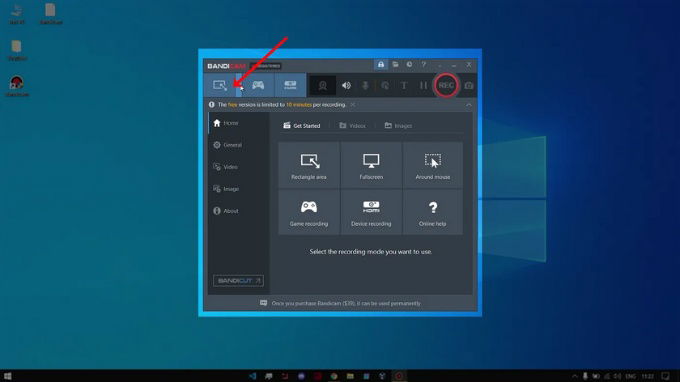This screenshot has width=680, height=382.
Task: Choose the Device recording tile
Action: (371, 212)
